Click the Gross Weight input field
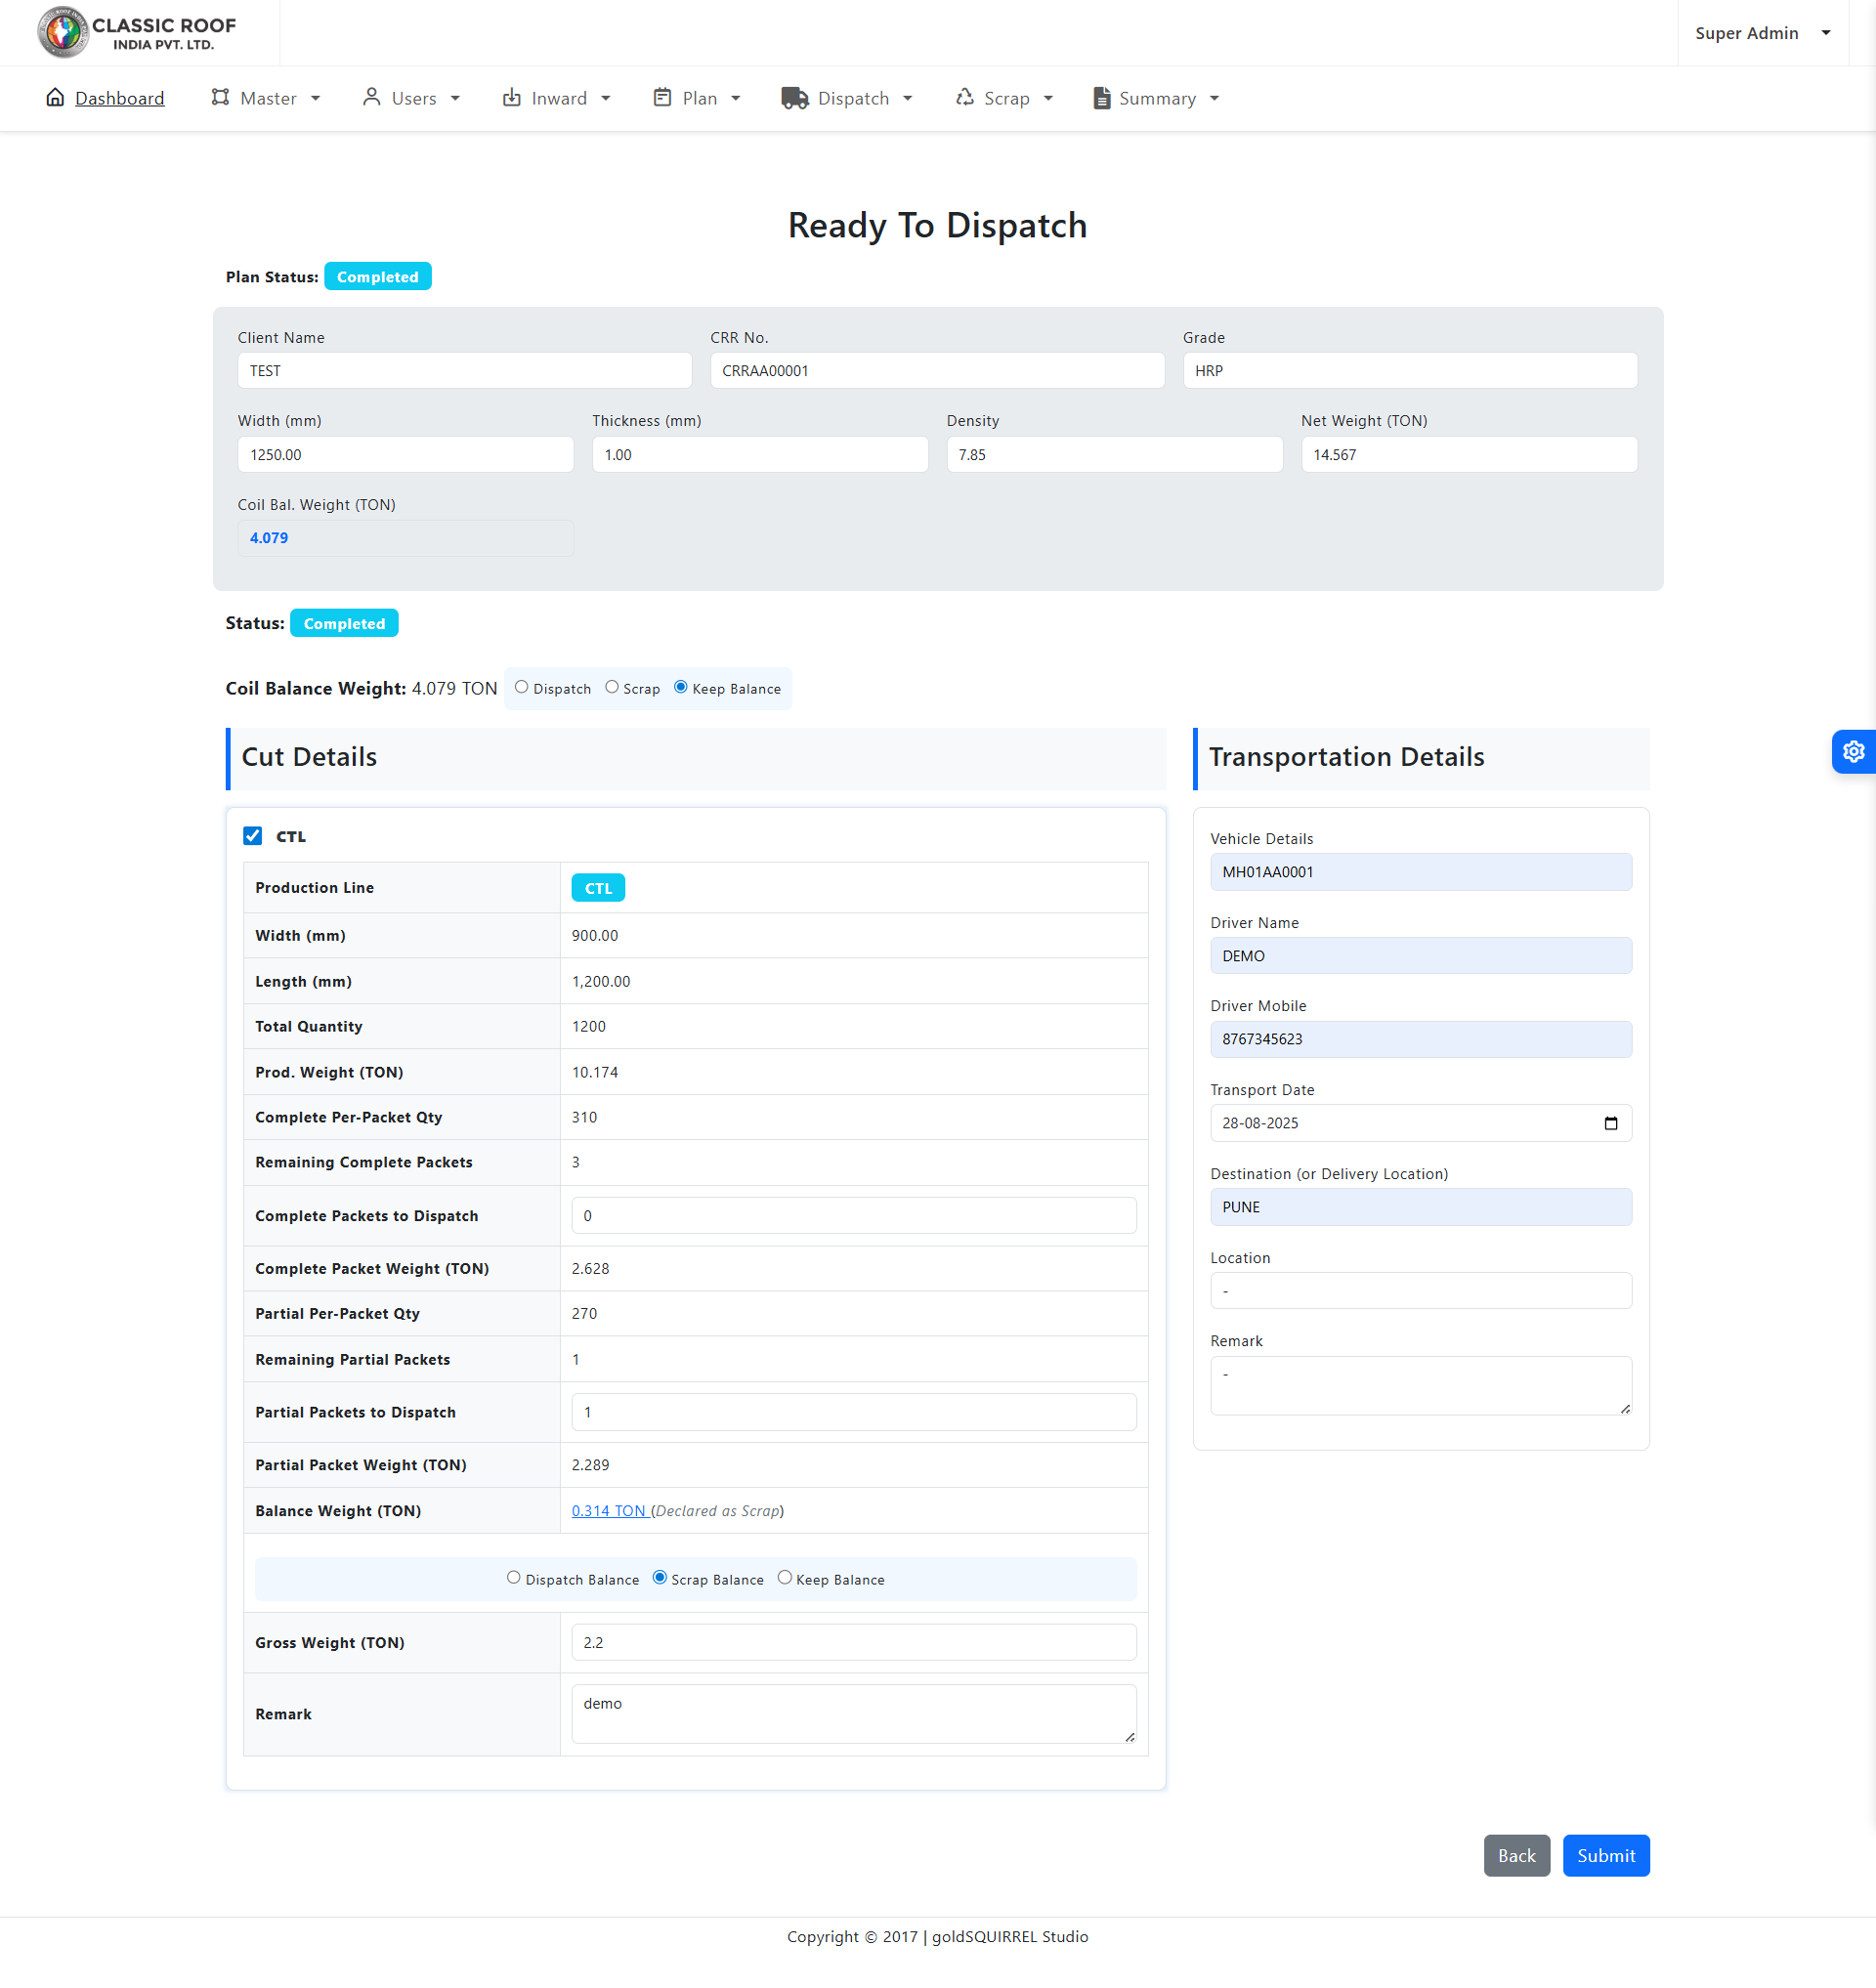The height and width of the screenshot is (1988, 1876). click(x=853, y=1642)
